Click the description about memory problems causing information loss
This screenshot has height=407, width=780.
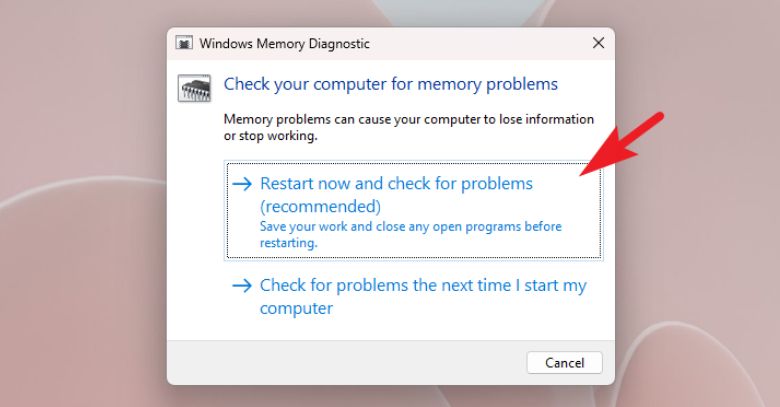tap(408, 127)
